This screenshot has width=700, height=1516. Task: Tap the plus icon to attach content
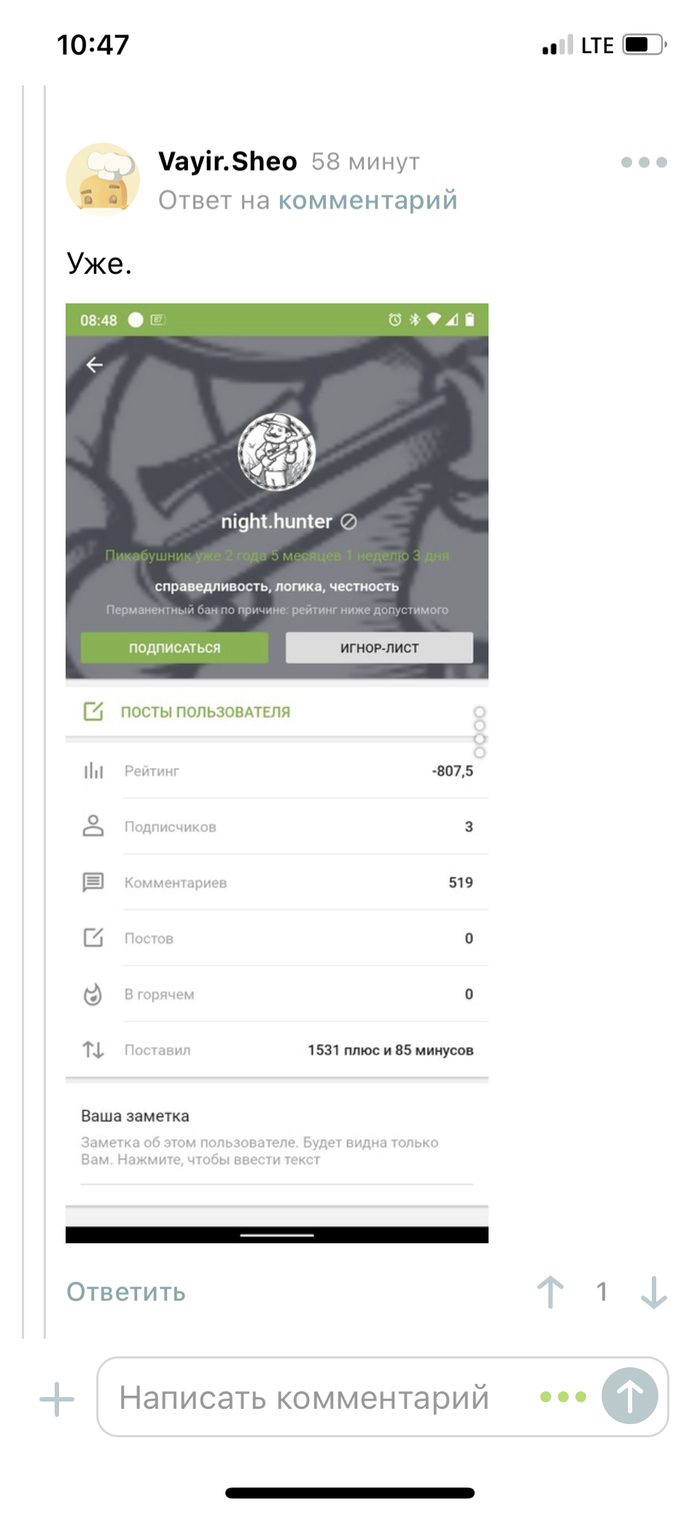tap(57, 1398)
